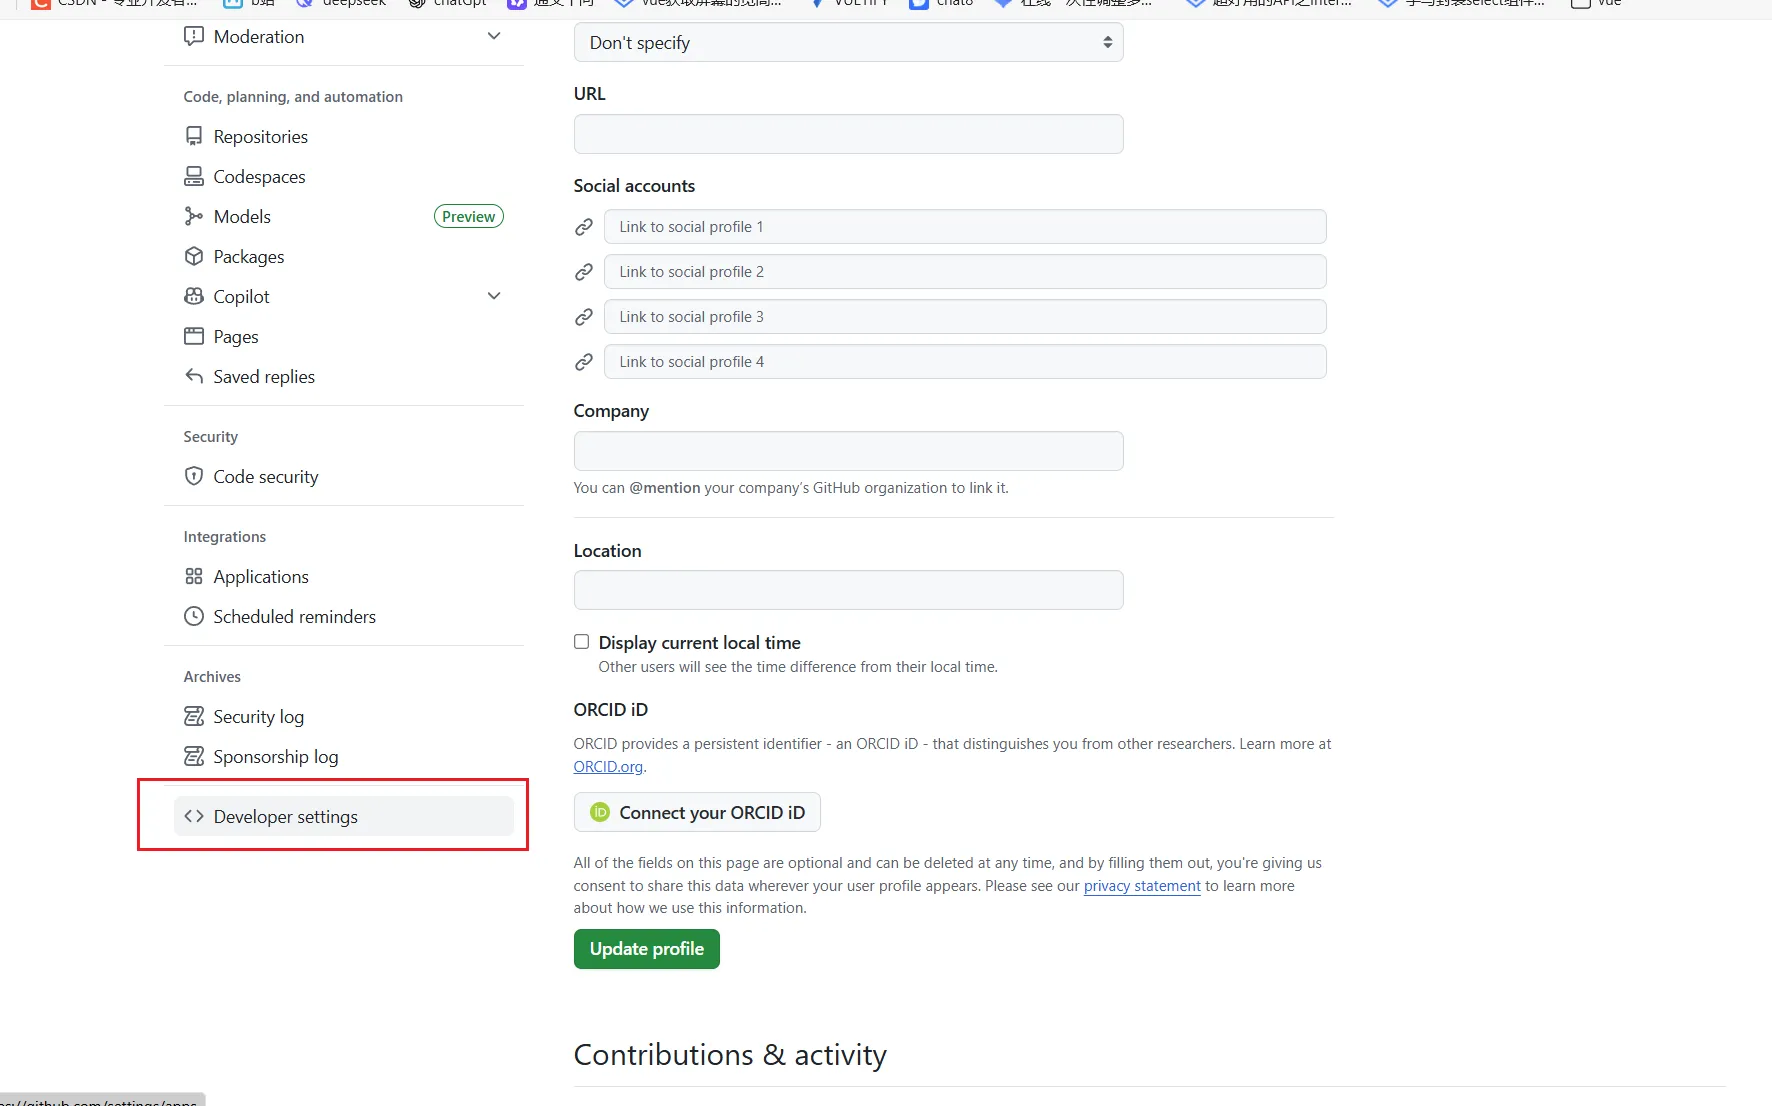This screenshot has width=1772, height=1106.
Task: Expand the Copilot submenu chevron
Action: (x=494, y=296)
